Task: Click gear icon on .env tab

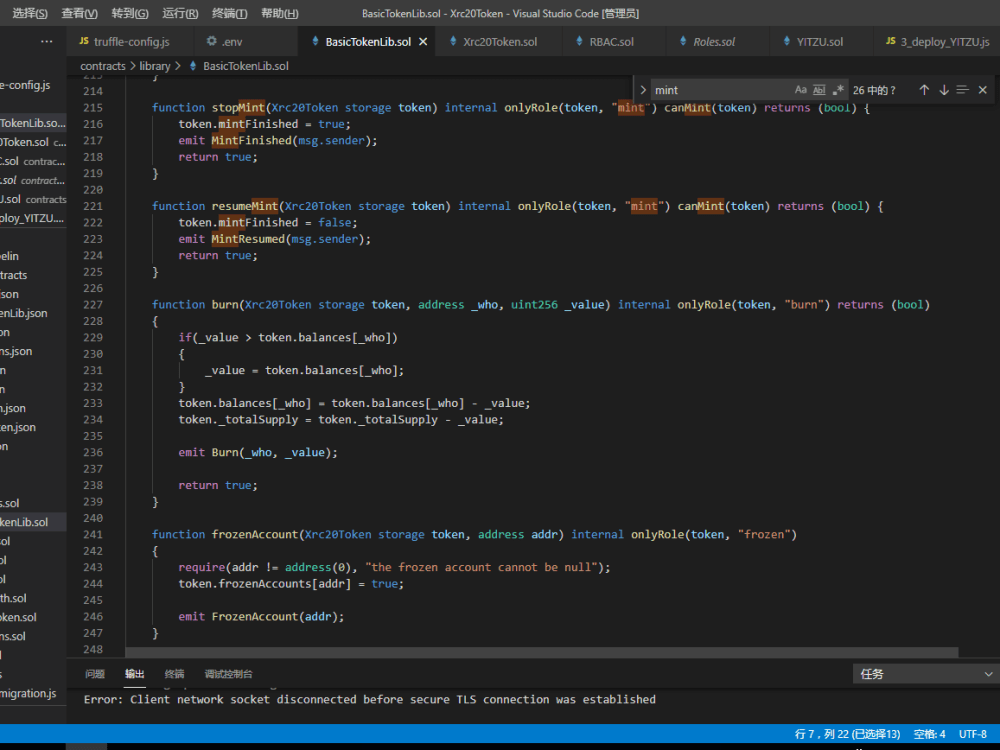Action: pos(211,41)
